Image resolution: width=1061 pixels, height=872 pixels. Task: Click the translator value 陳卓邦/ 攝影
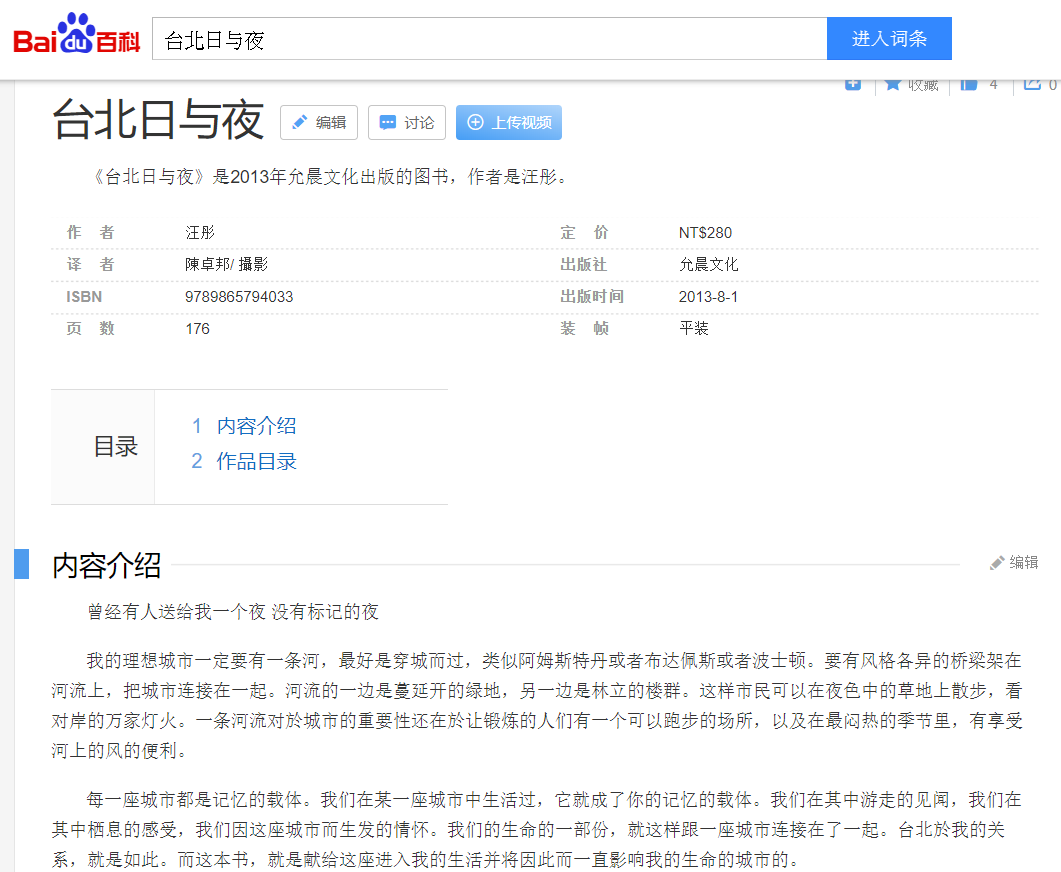(x=227, y=265)
